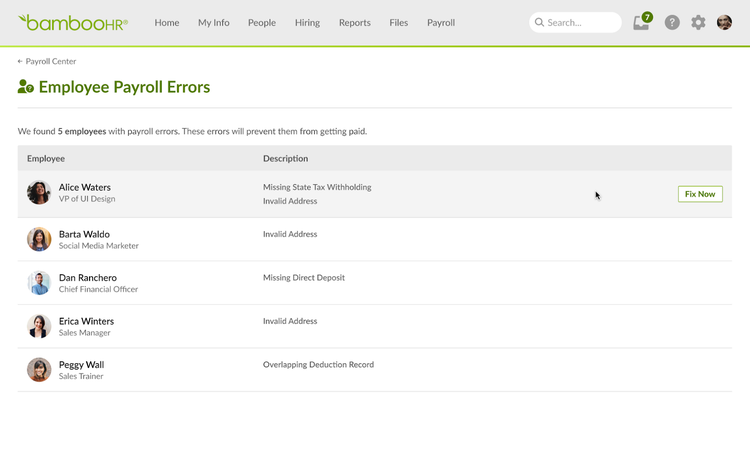Navigate to the Payroll tab
This screenshot has width=750, height=456.
(x=441, y=22)
